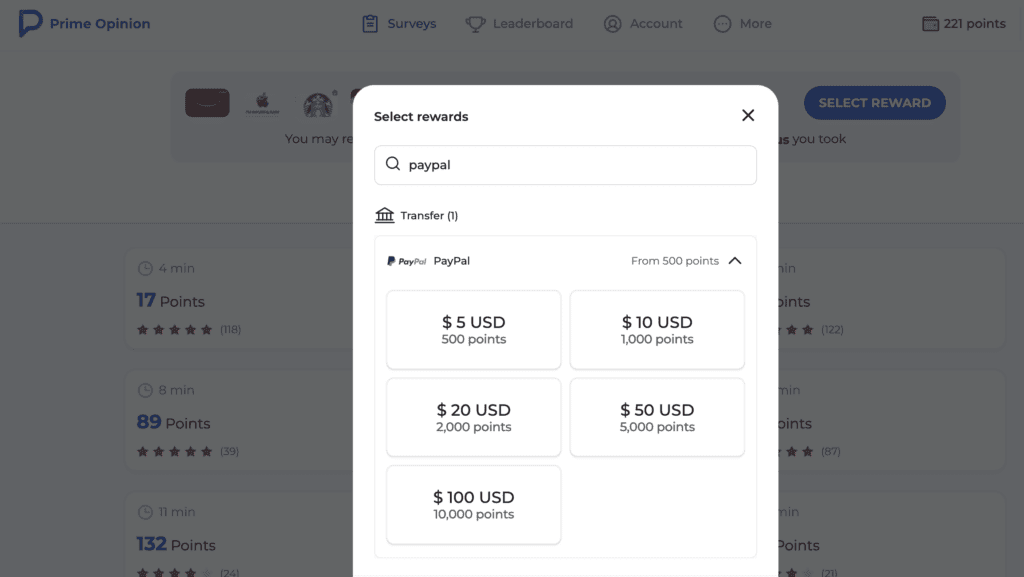This screenshot has height=577, width=1024.
Task: Select the $100 USD reward card
Action: (x=473, y=504)
